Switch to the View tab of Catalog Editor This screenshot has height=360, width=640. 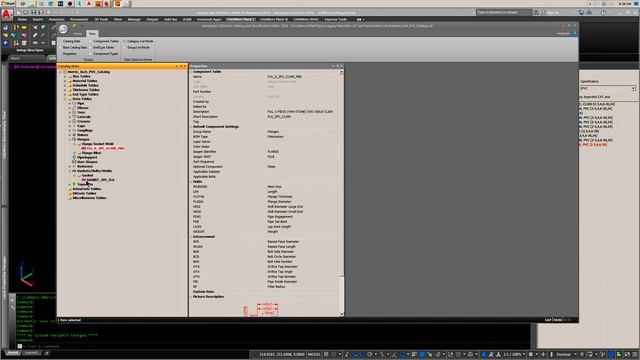pos(92,34)
